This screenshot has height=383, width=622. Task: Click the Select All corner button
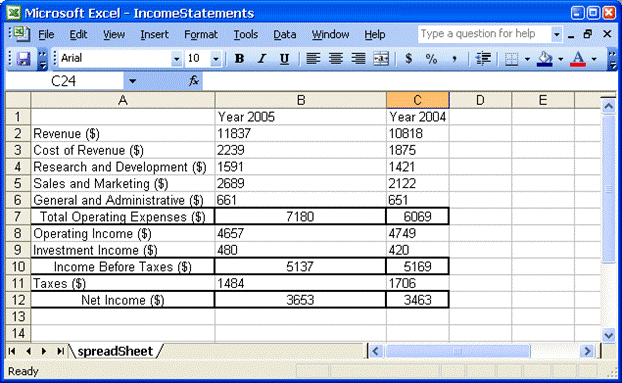click(18, 100)
